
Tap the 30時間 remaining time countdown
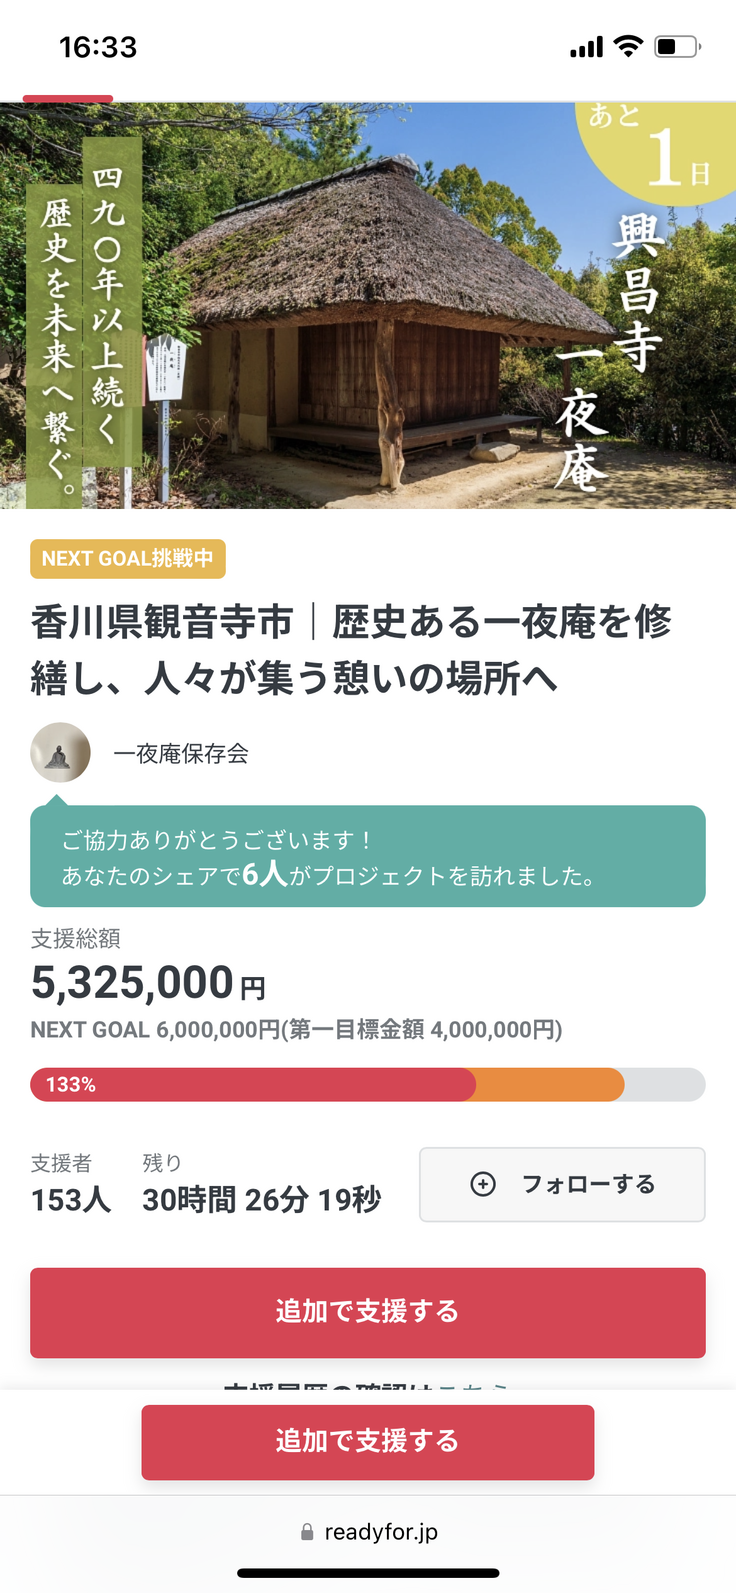pyautogui.click(x=261, y=1199)
